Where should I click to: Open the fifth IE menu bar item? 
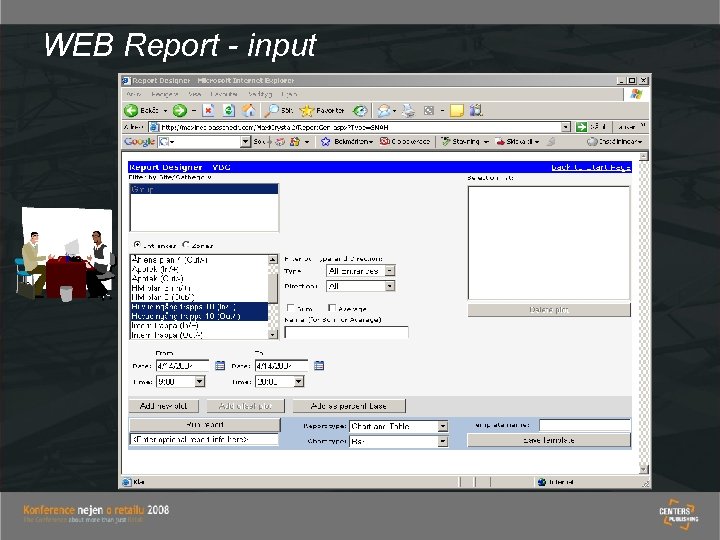[x=260, y=94]
